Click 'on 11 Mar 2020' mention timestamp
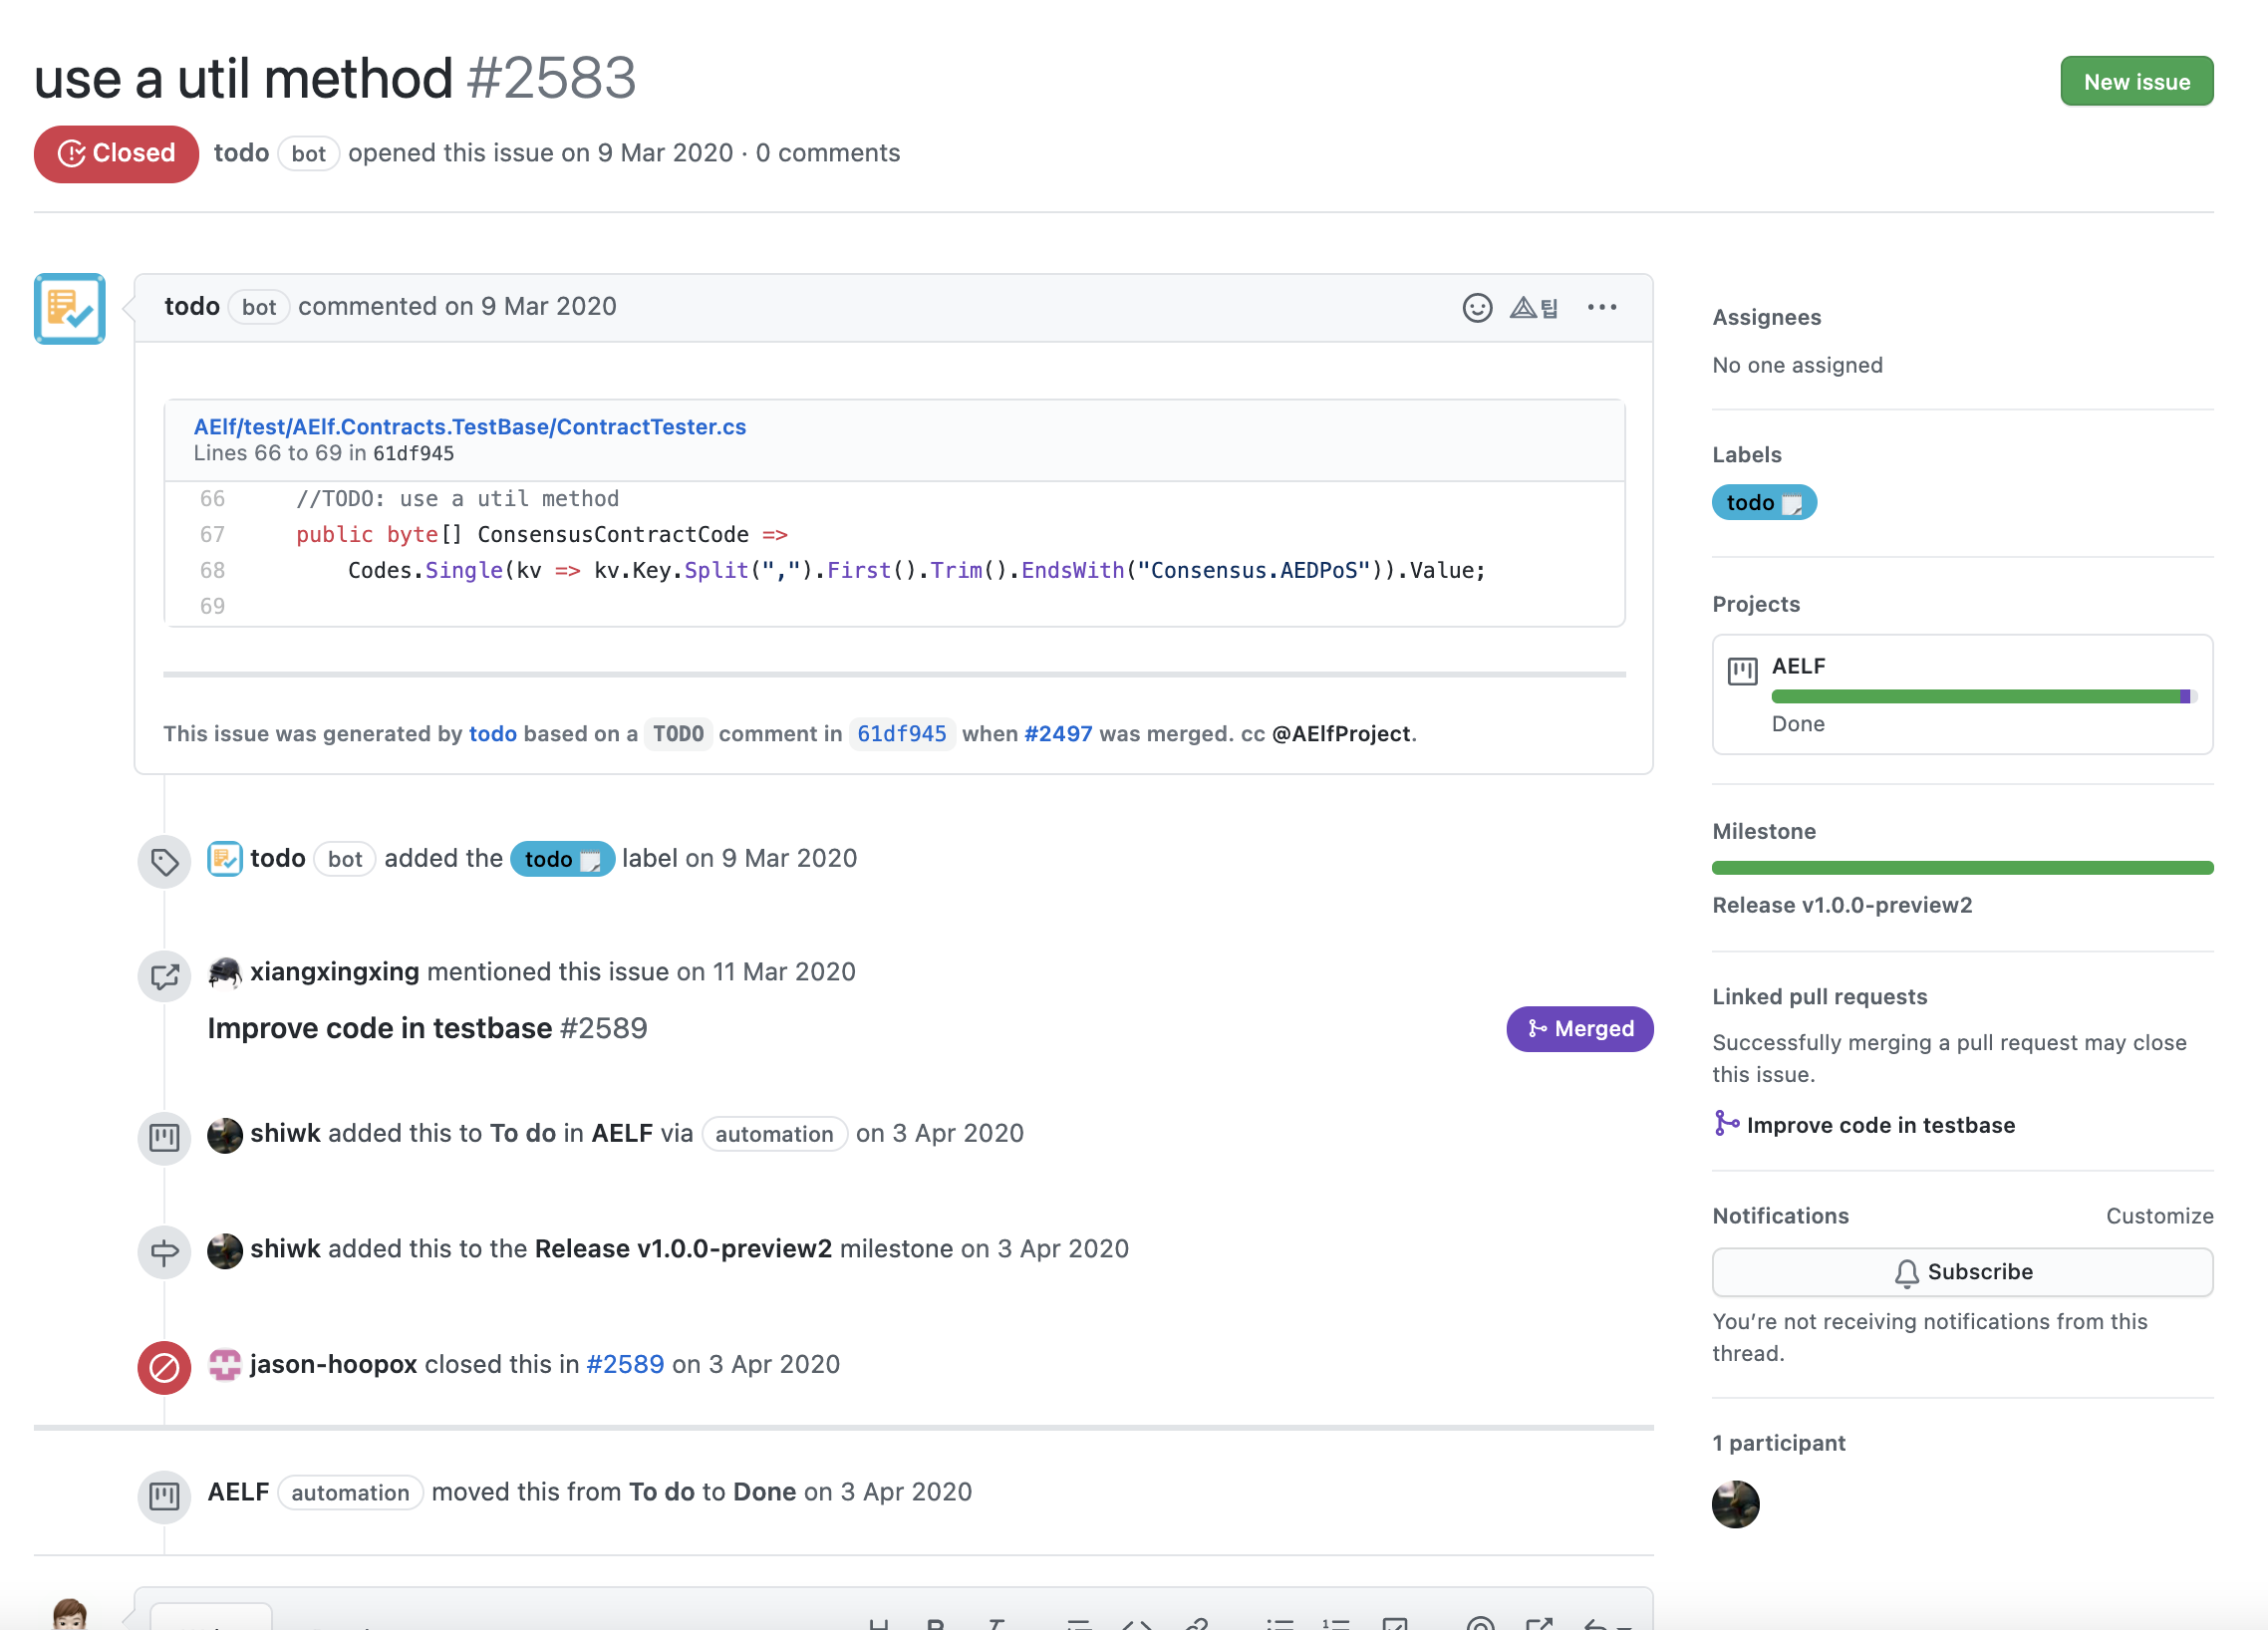The width and height of the screenshot is (2268, 1630). [765, 972]
